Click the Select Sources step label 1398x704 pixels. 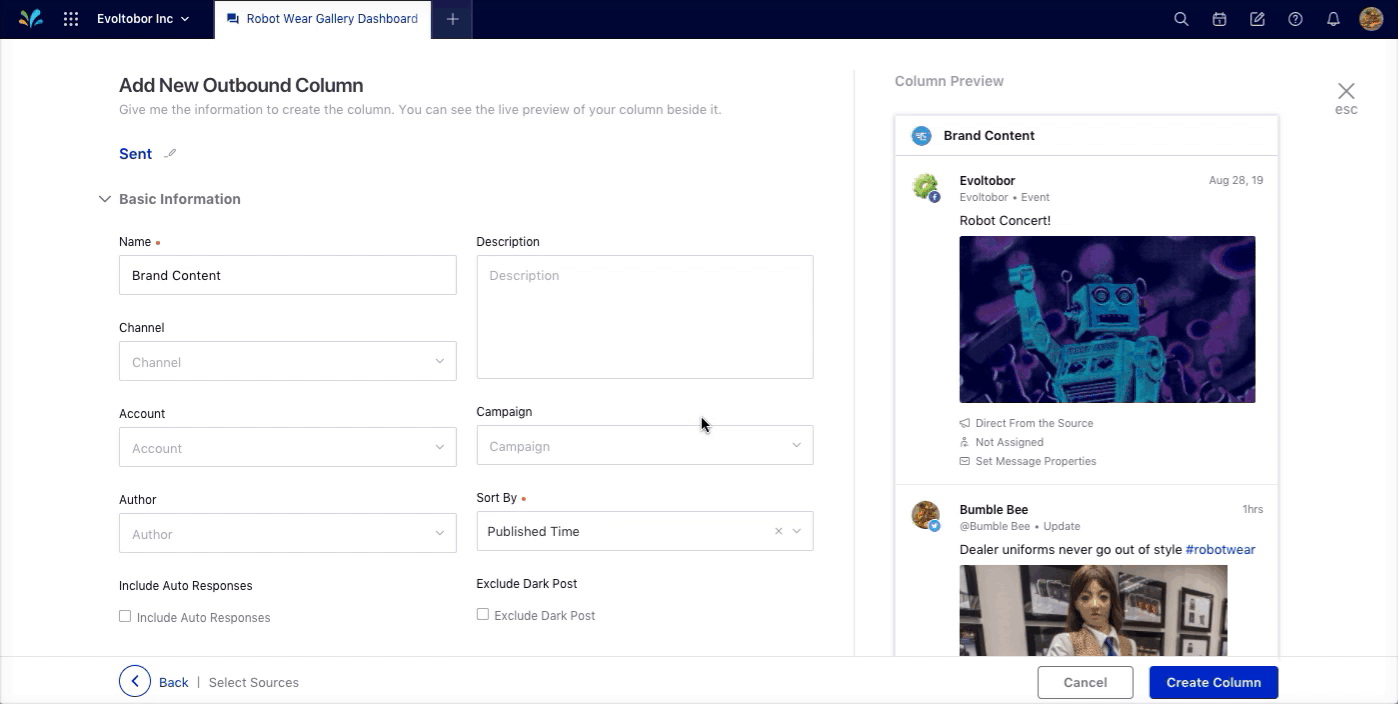(254, 683)
